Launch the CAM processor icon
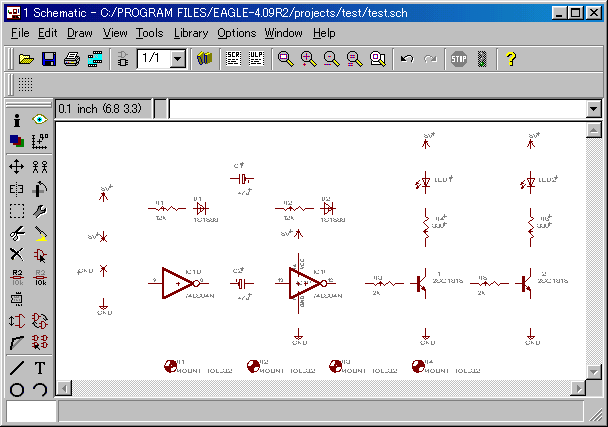The width and height of the screenshot is (608, 427). click(95, 59)
